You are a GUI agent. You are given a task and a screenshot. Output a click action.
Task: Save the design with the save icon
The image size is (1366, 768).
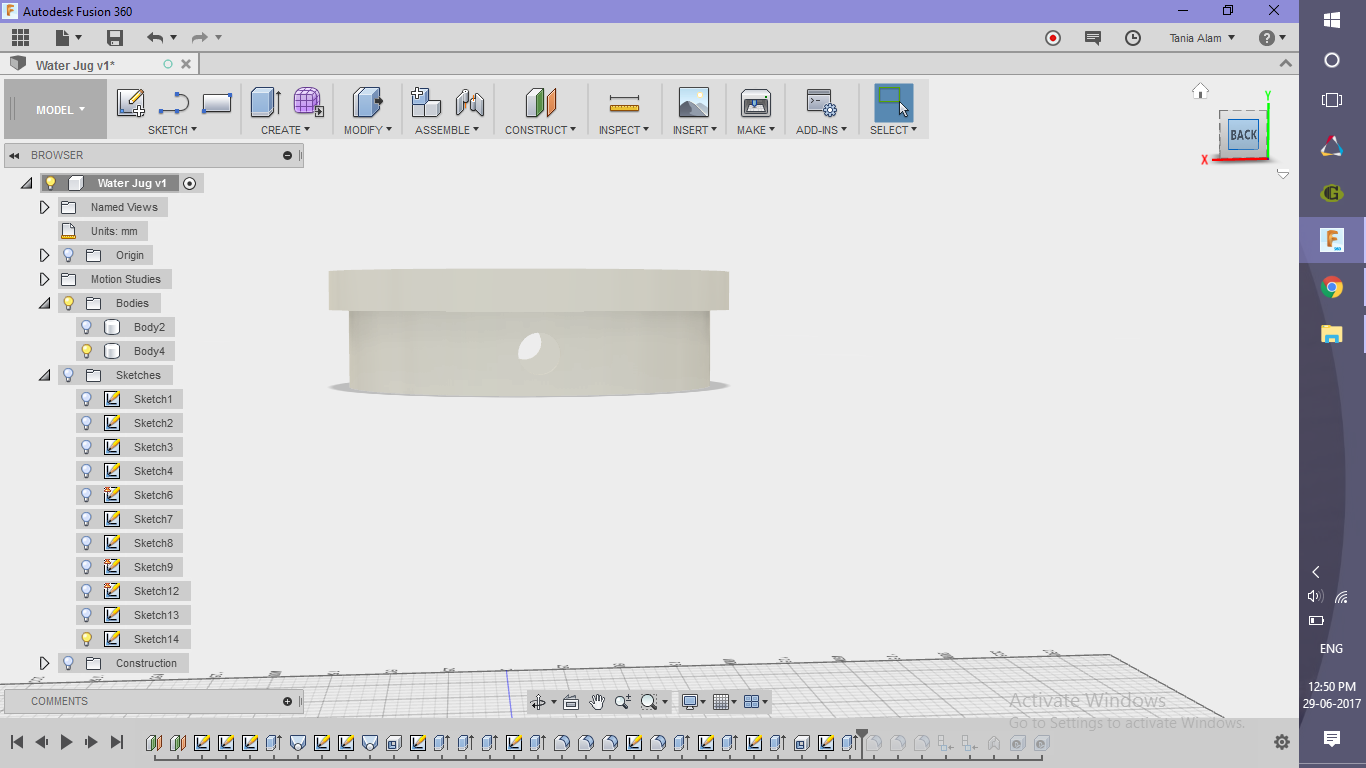[115, 38]
